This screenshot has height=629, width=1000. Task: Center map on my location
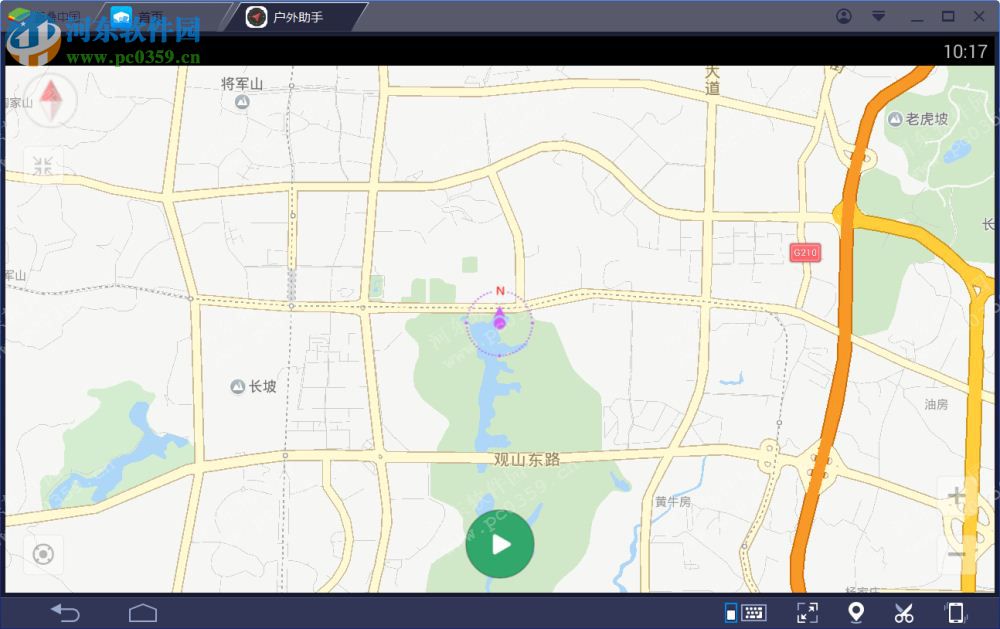click(43, 554)
